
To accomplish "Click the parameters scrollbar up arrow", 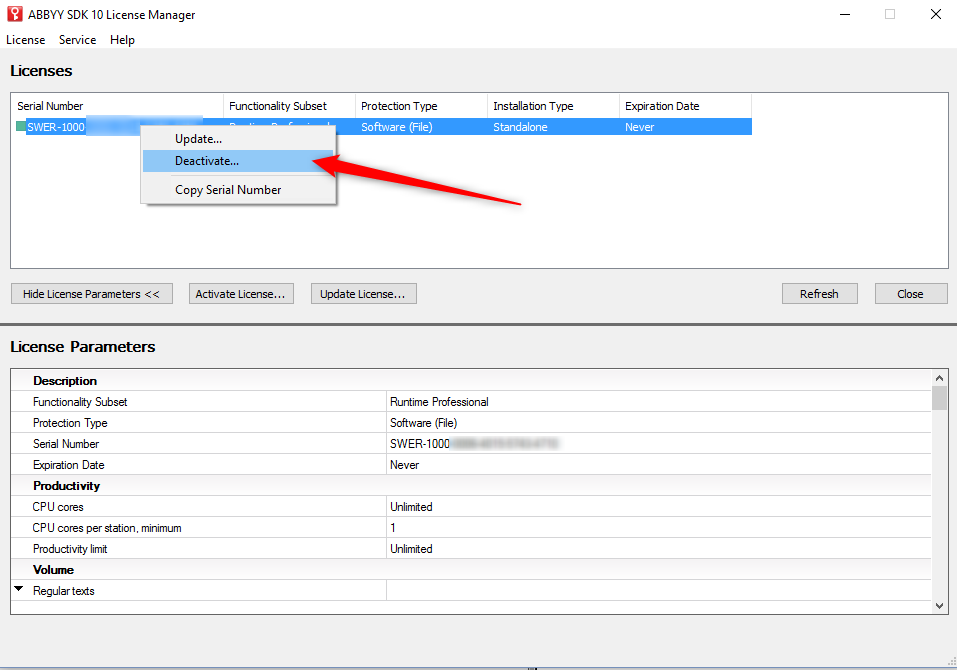I will [x=939, y=378].
